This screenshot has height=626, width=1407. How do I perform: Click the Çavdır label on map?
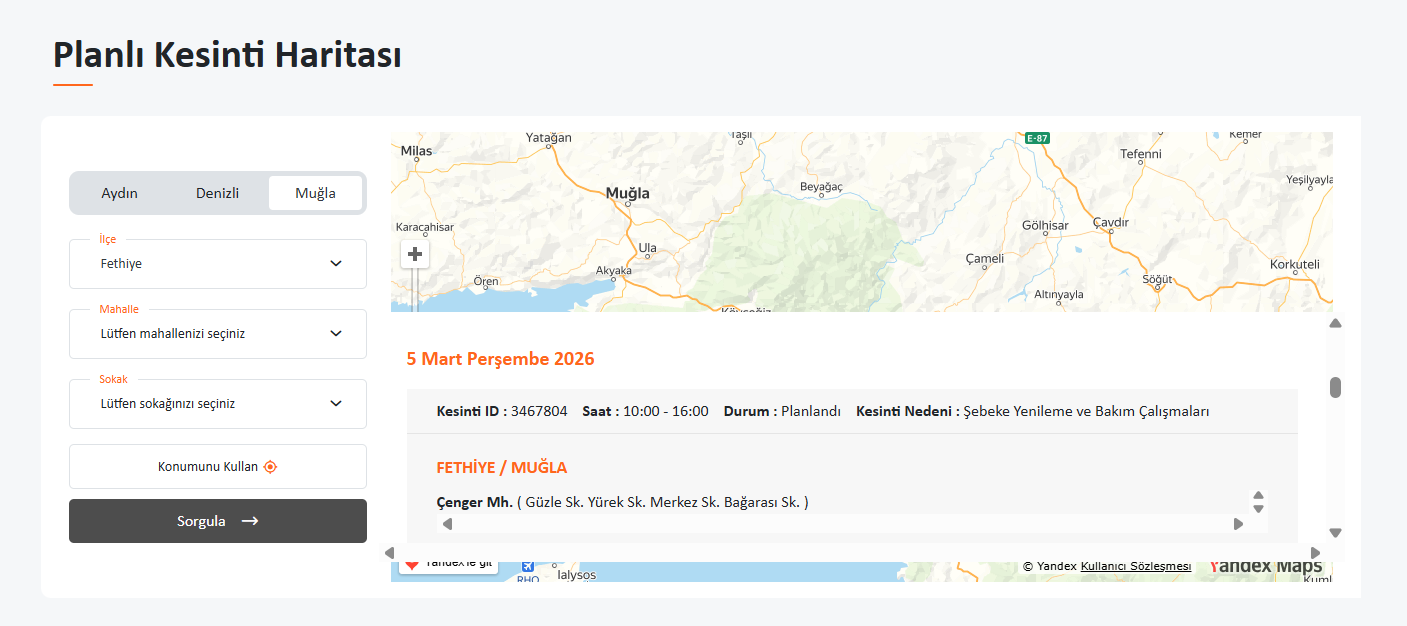tap(1111, 222)
